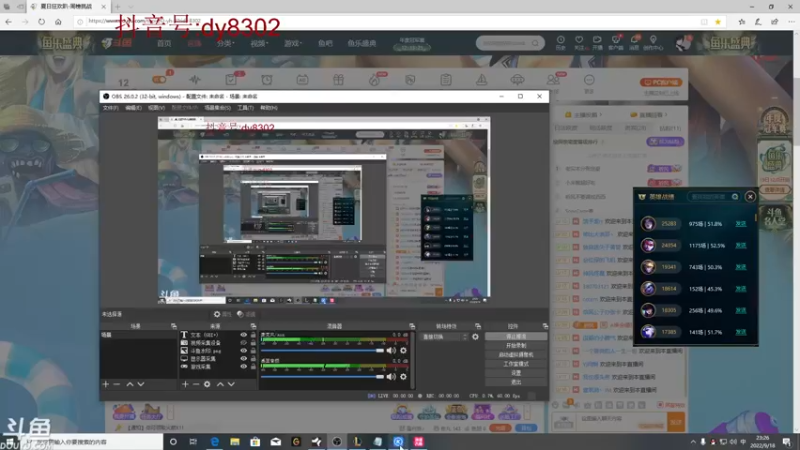Pop out the controls dock
This screenshot has height=450, width=800.
coord(545,326)
